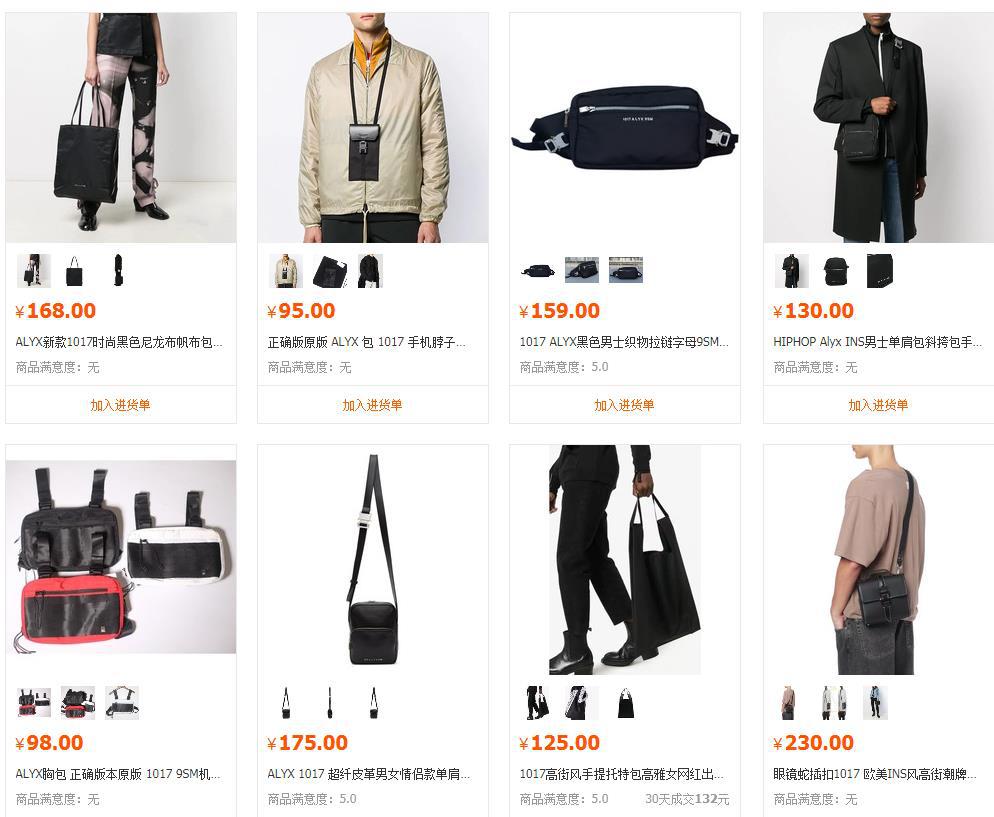Select the first thumbnail of the ¥98.00 chest bags
Screen dimensions: 994x817
click(x=34, y=703)
